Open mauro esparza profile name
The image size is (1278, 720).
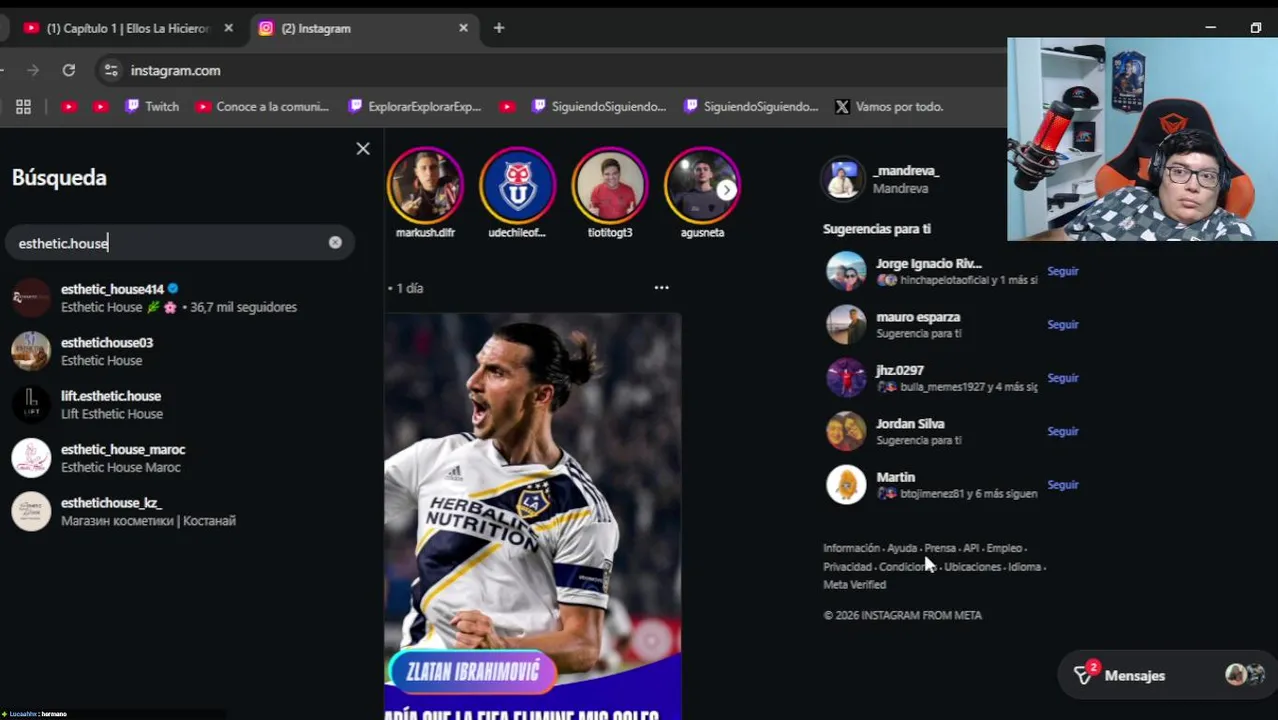(918, 317)
